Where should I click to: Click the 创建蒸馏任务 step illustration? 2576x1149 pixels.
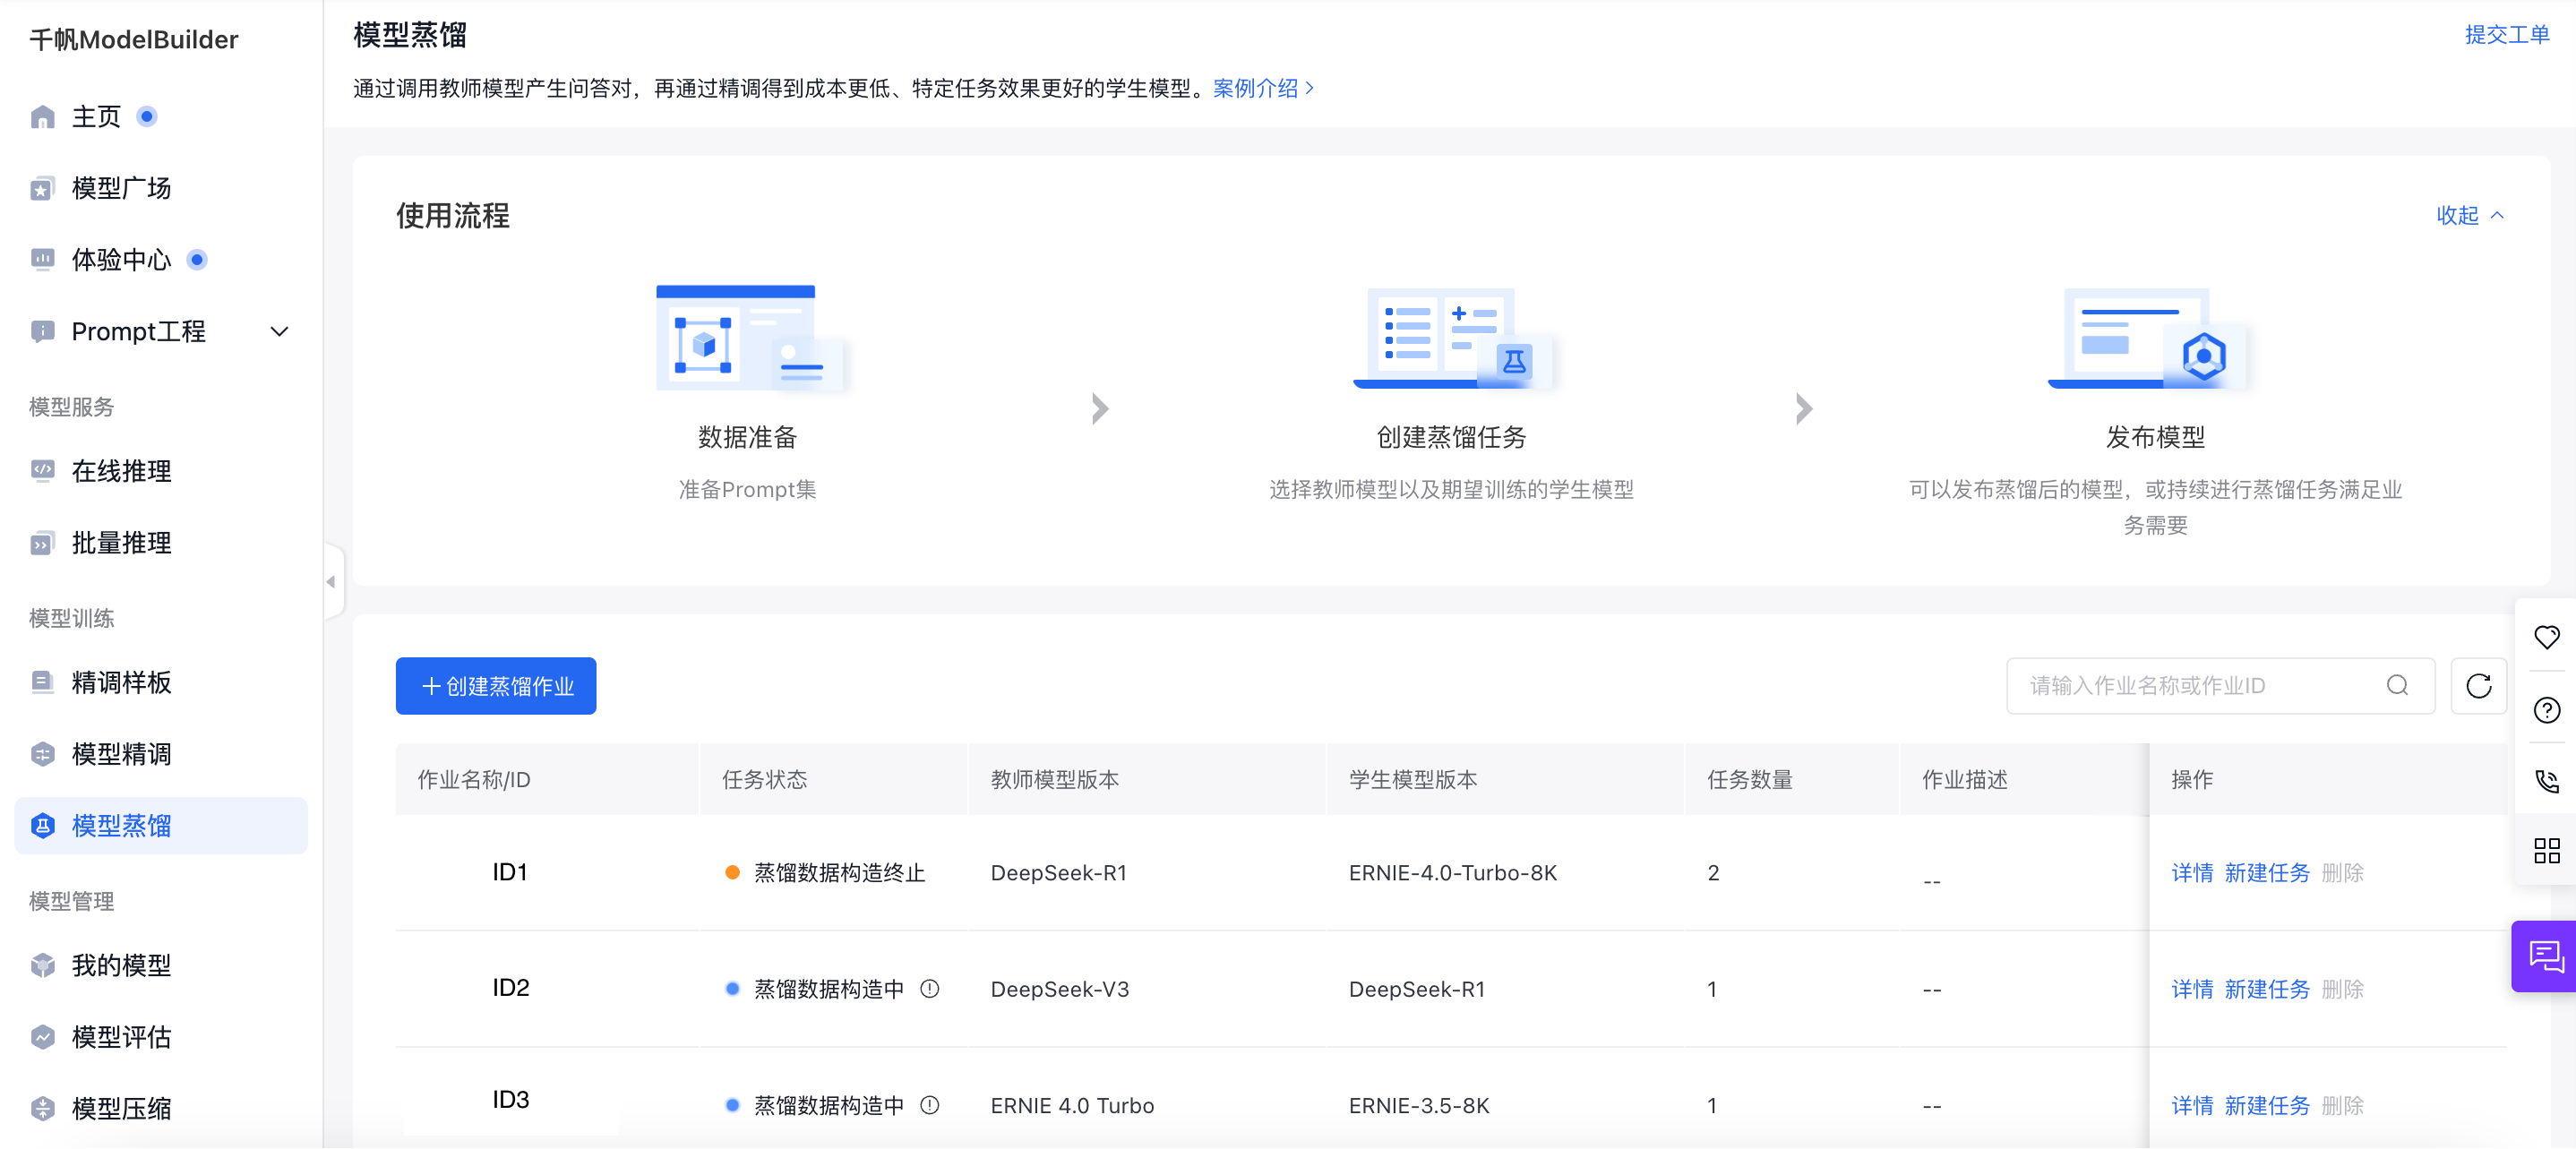click(x=1452, y=338)
